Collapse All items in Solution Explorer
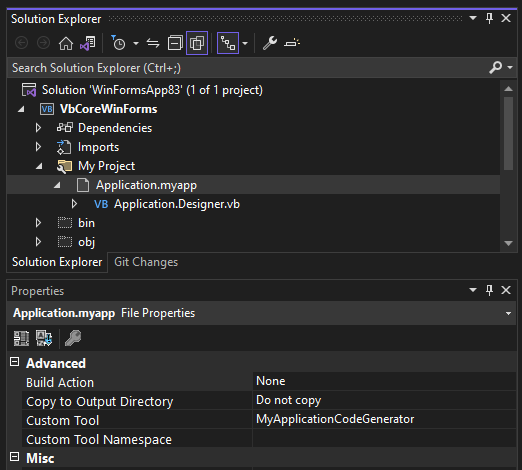 coord(175,43)
